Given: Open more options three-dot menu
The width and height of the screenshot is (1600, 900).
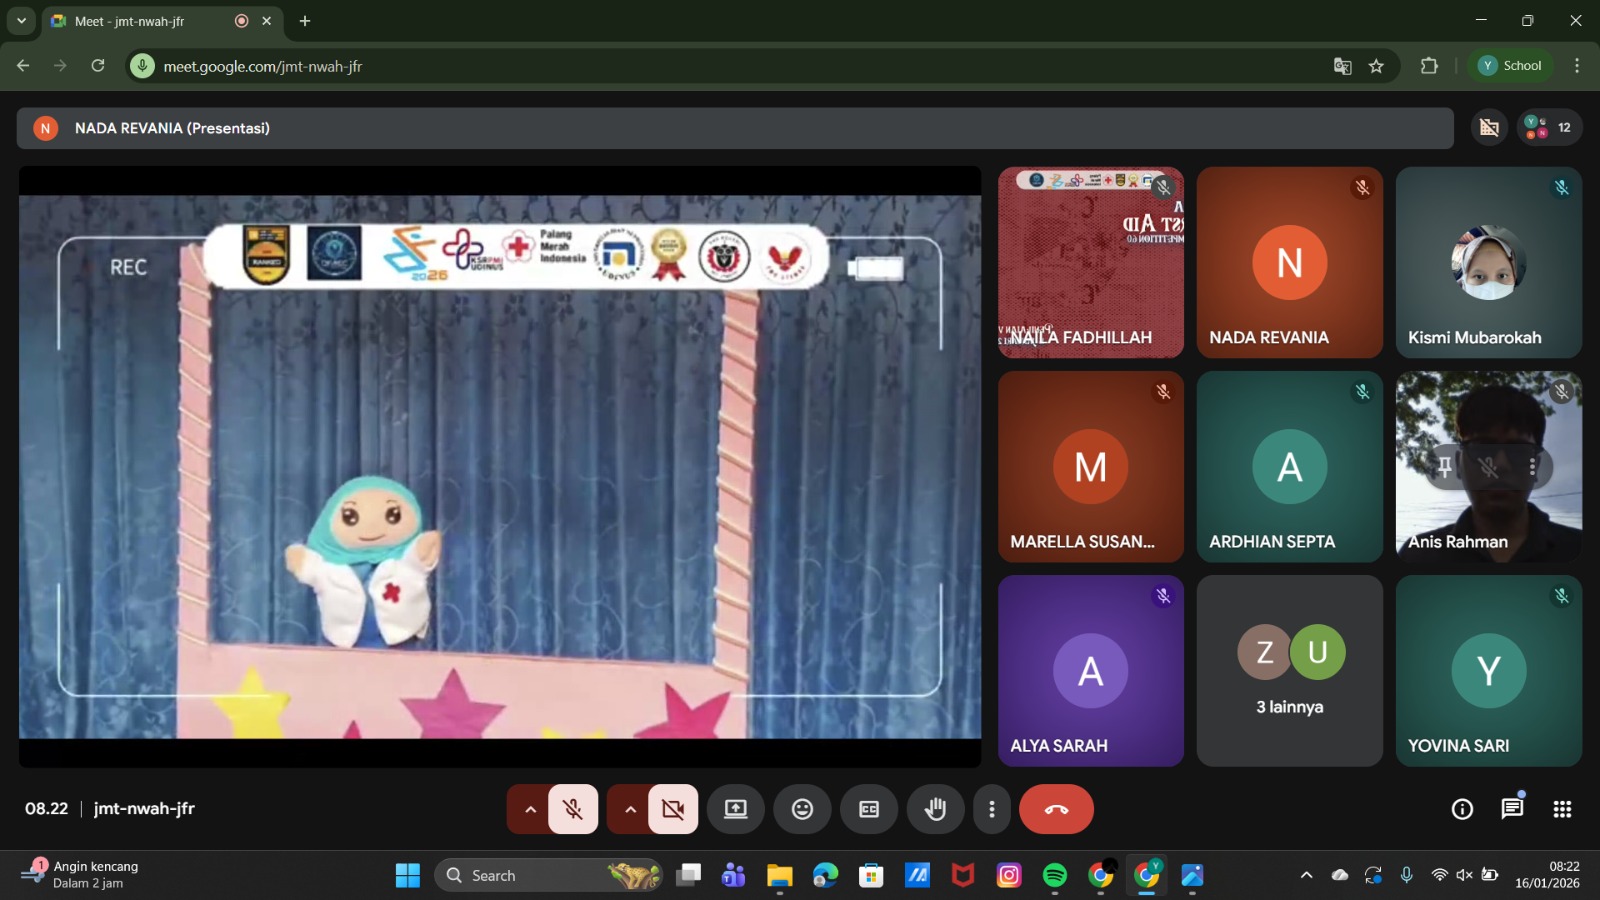Looking at the screenshot, I should click(x=991, y=809).
